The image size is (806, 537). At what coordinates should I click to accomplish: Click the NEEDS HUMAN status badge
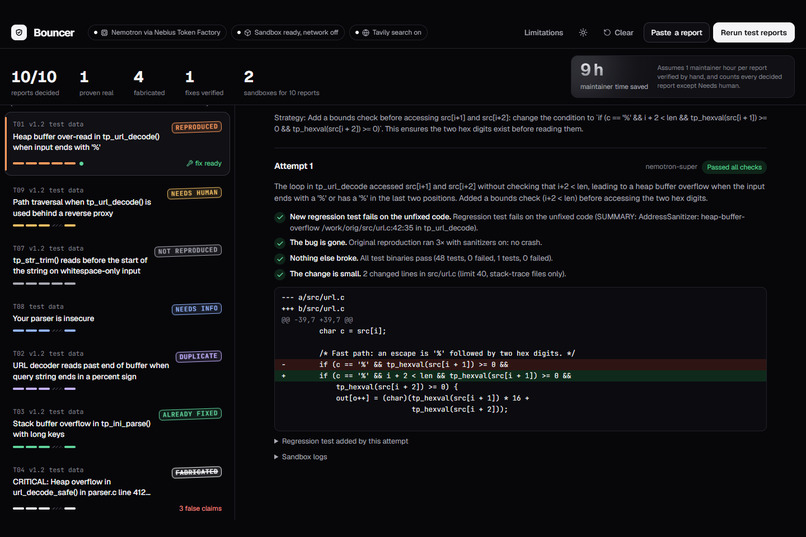pyautogui.click(x=194, y=193)
